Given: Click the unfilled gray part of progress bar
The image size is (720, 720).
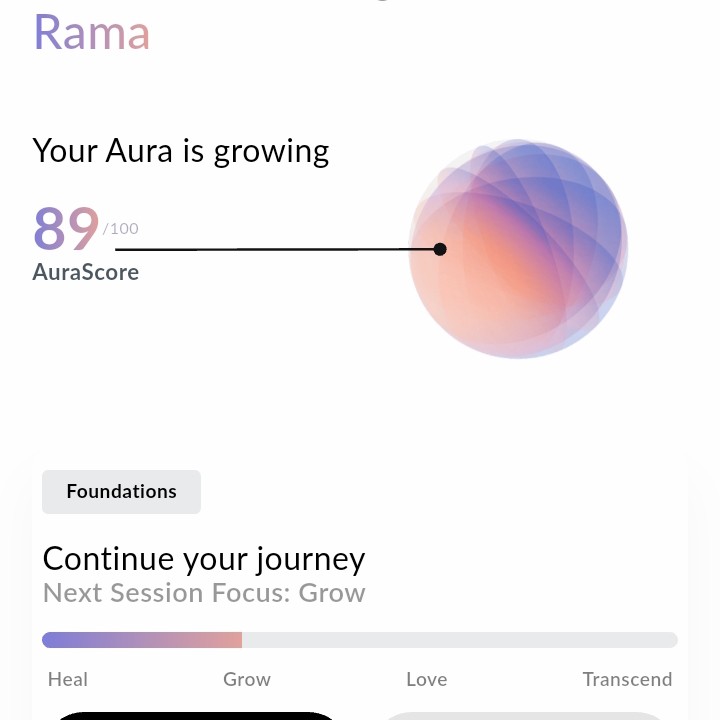Looking at the screenshot, I should tap(460, 640).
